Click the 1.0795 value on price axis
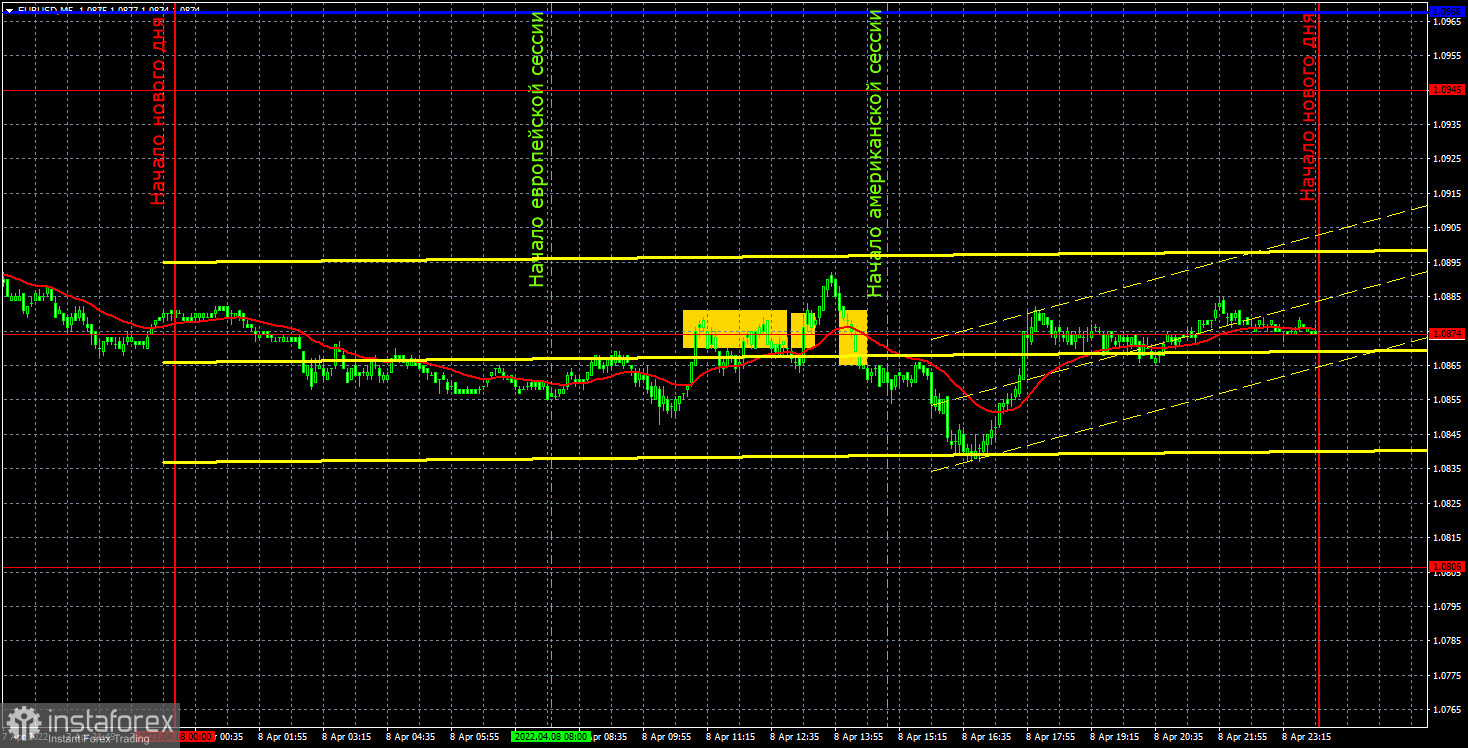 click(x=1448, y=607)
